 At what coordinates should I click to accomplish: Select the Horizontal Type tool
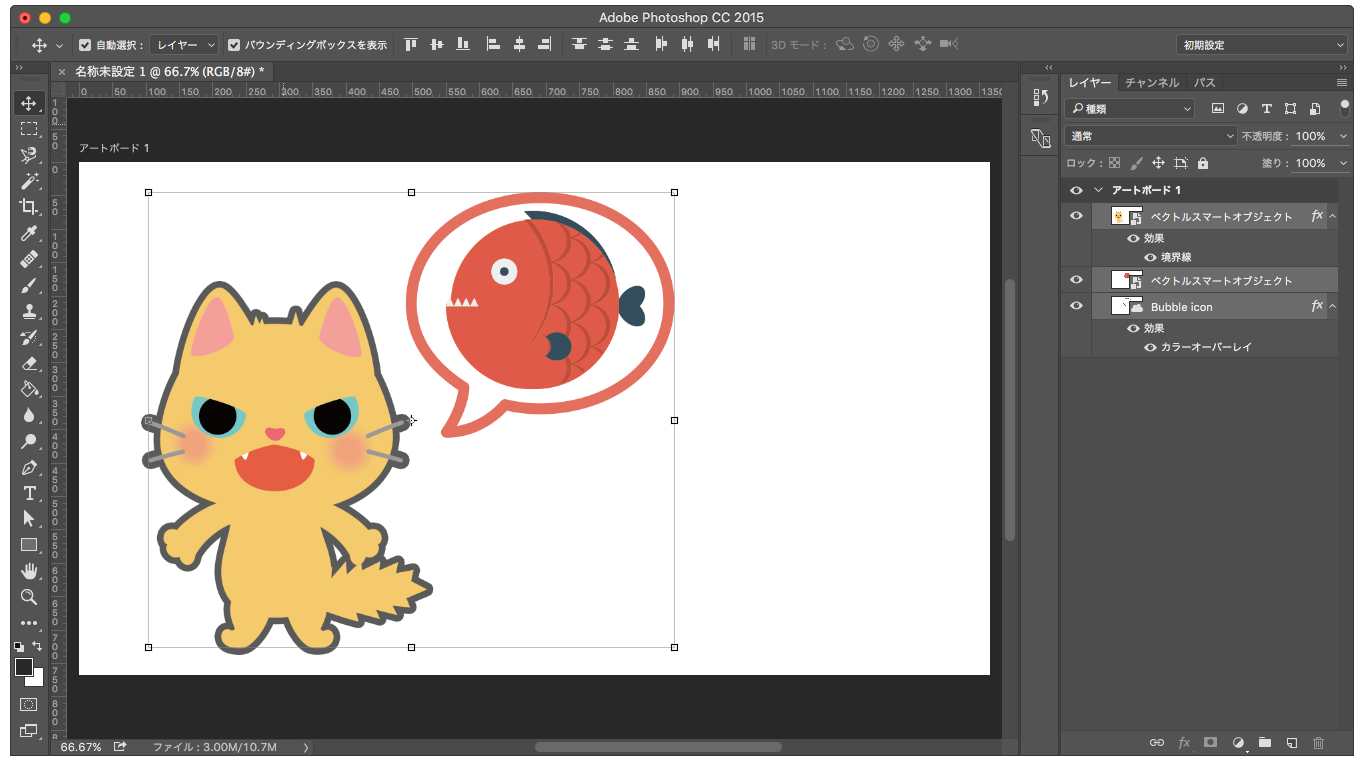click(28, 493)
